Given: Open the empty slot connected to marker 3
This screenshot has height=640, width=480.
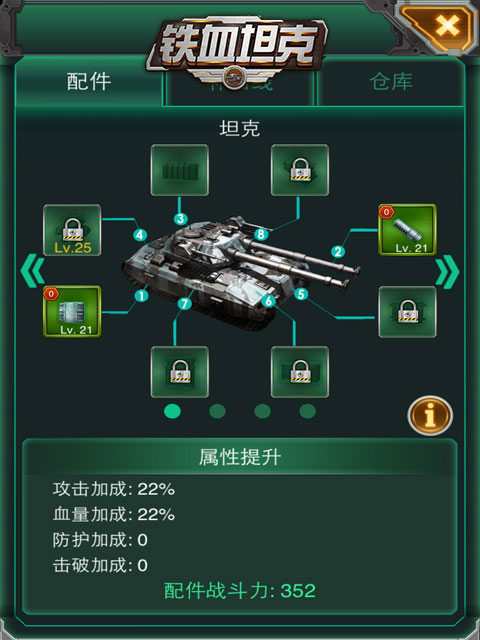Looking at the screenshot, I should (180, 170).
